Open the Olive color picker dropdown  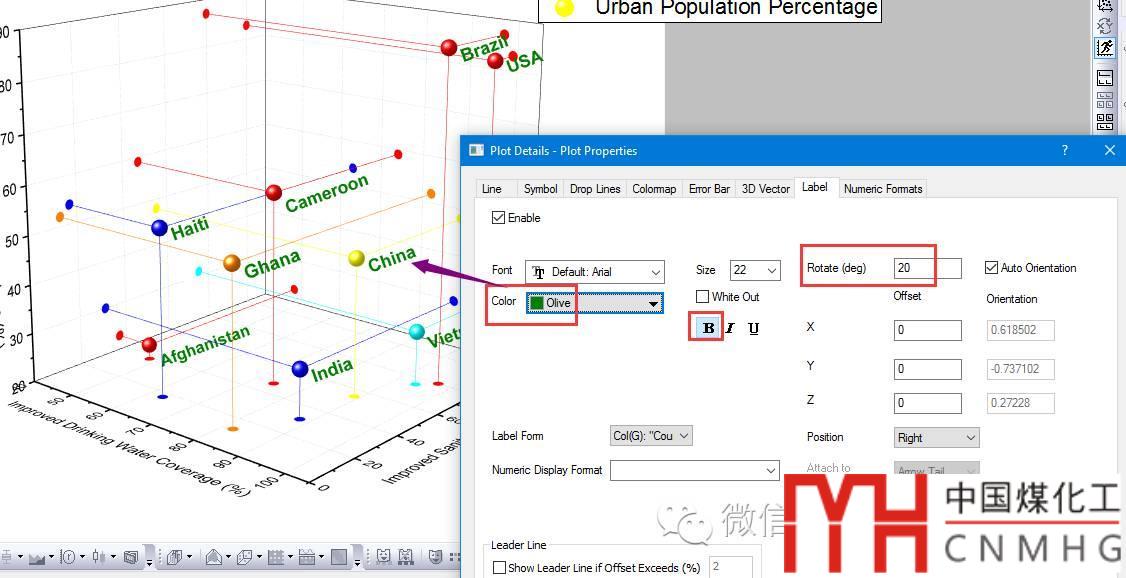point(594,303)
